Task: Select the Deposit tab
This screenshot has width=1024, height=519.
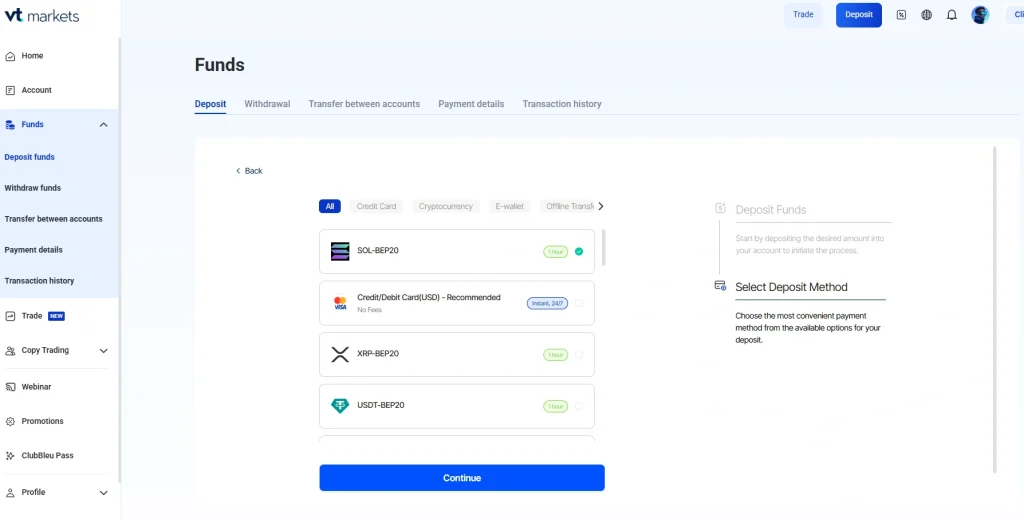Action: [210, 104]
